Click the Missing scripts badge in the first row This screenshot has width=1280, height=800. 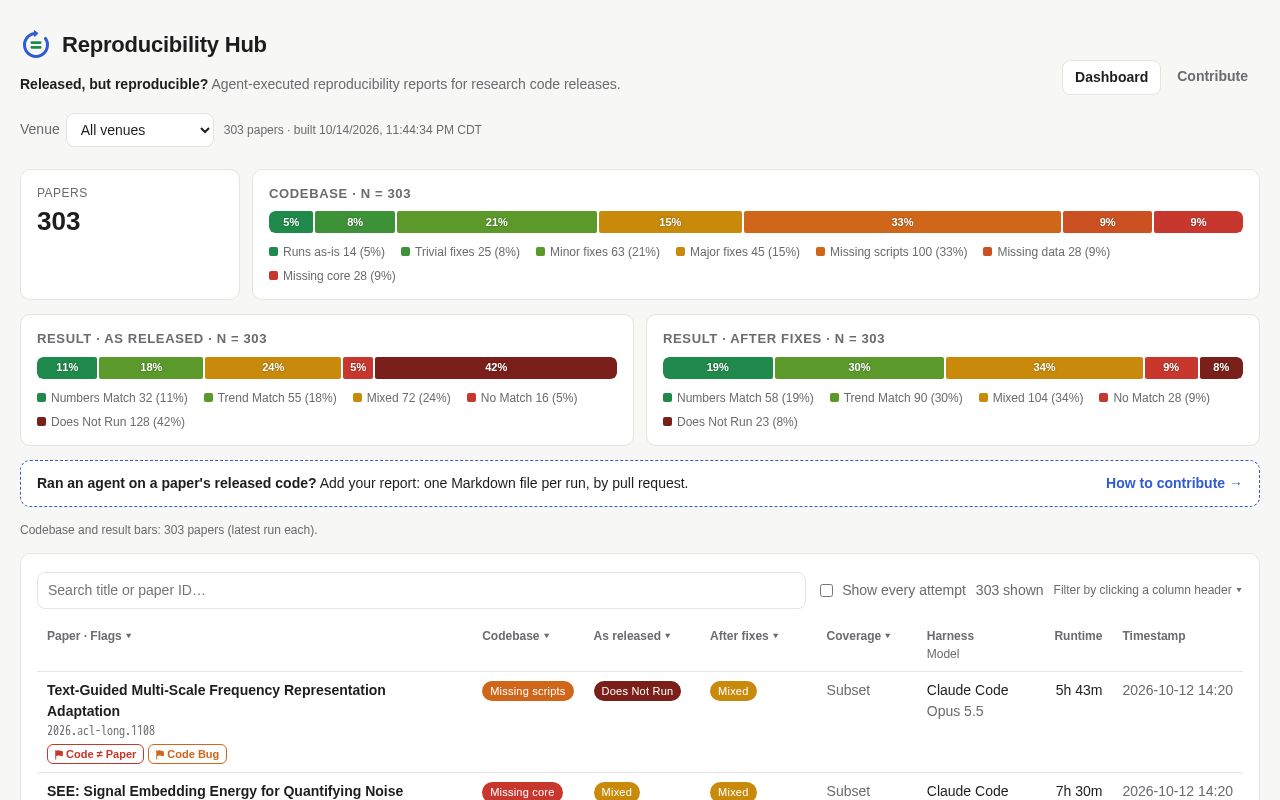528,691
